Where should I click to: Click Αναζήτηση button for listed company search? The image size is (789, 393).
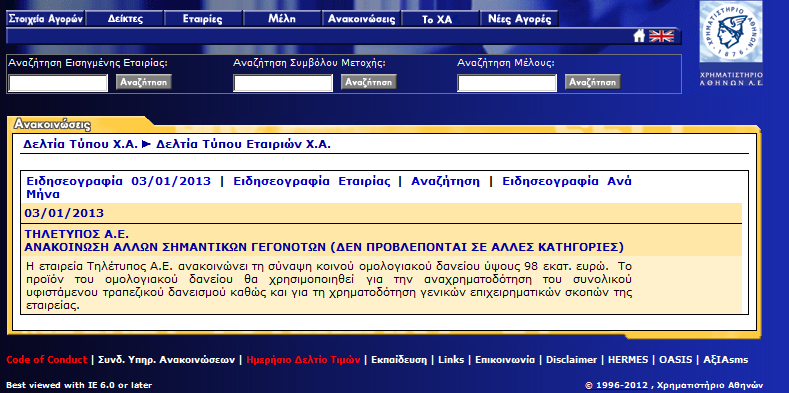(144, 82)
